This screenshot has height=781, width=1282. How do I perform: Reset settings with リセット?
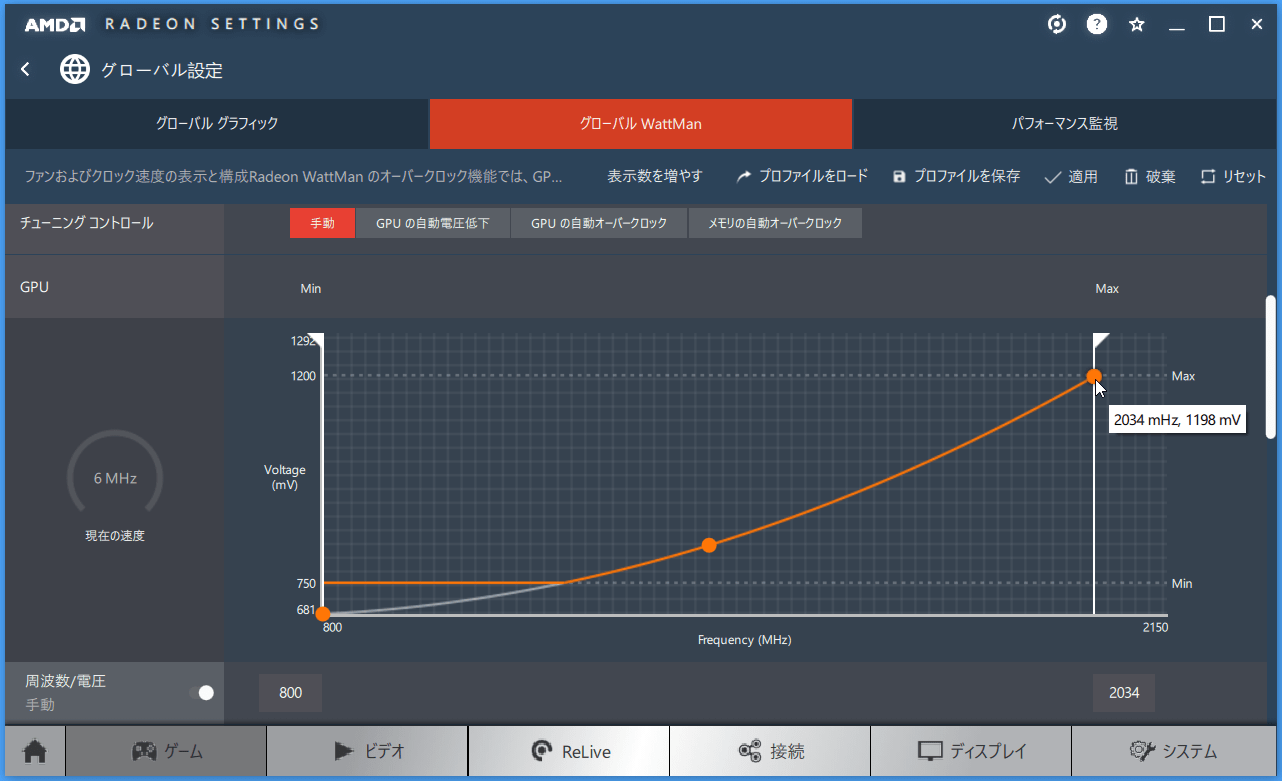click(1233, 176)
